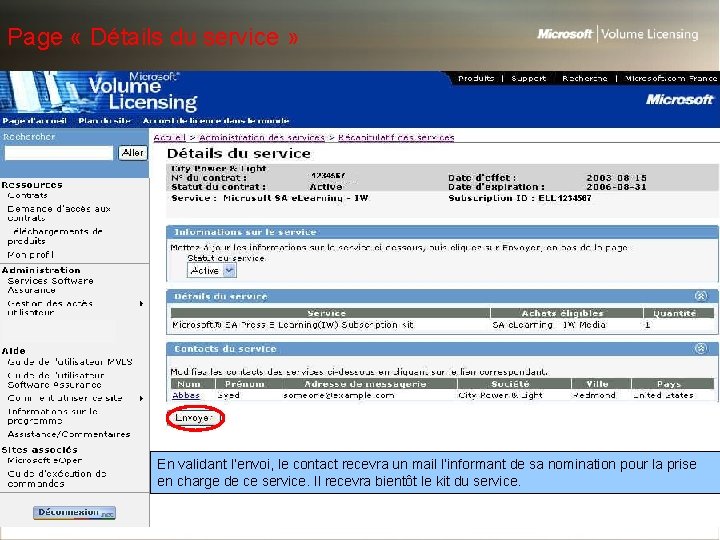Open Guide de l'utilisateur MVLS
Screen dimensions: 720x540
coord(70,362)
